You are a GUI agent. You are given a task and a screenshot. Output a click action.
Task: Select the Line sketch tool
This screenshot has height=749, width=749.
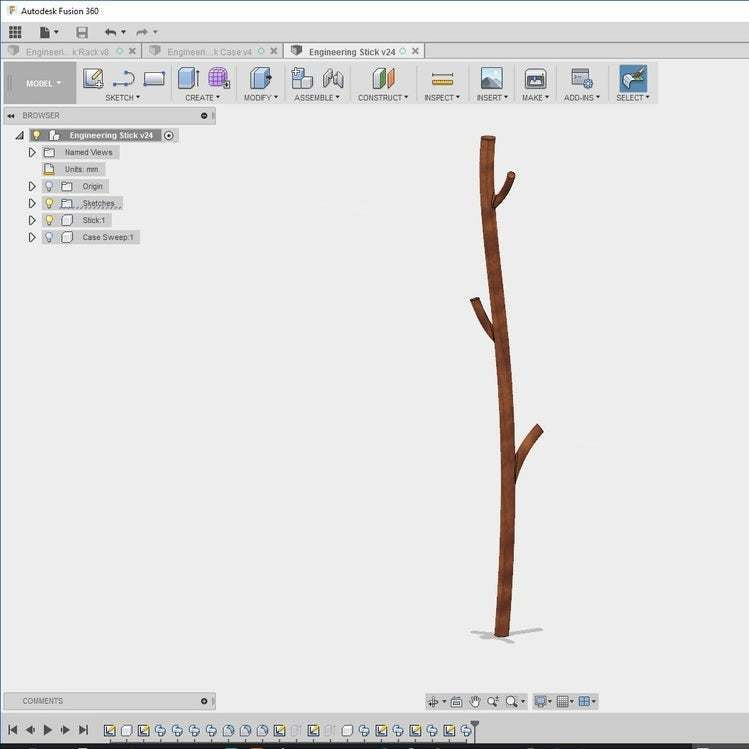(123, 78)
